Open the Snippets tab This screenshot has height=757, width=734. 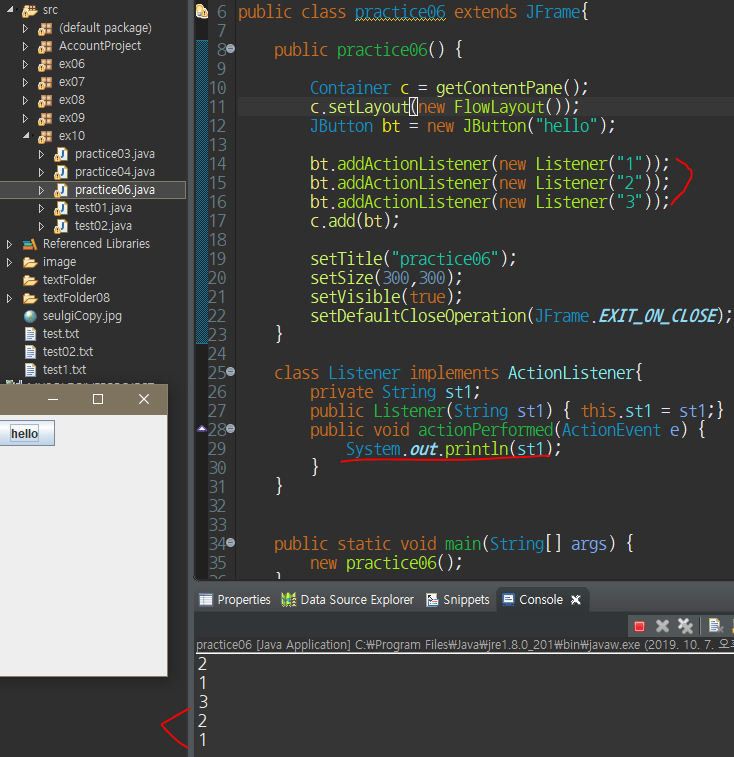(x=458, y=600)
